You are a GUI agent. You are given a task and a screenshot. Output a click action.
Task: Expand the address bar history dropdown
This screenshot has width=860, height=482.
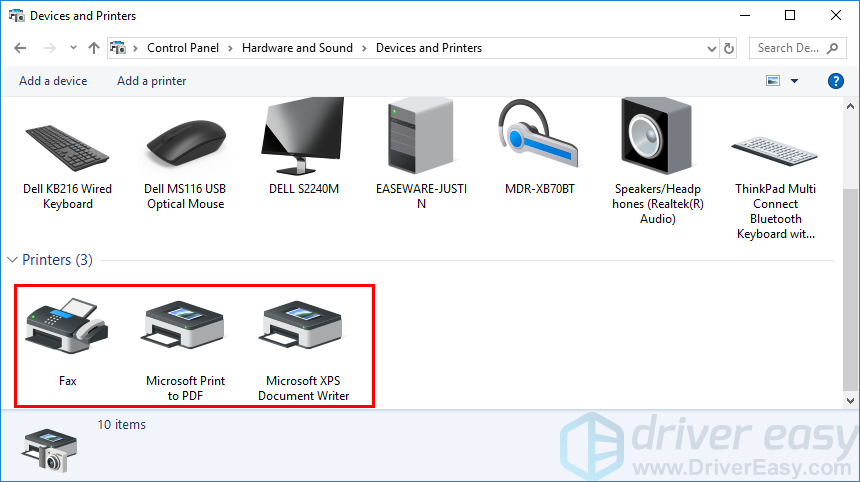[x=709, y=48]
